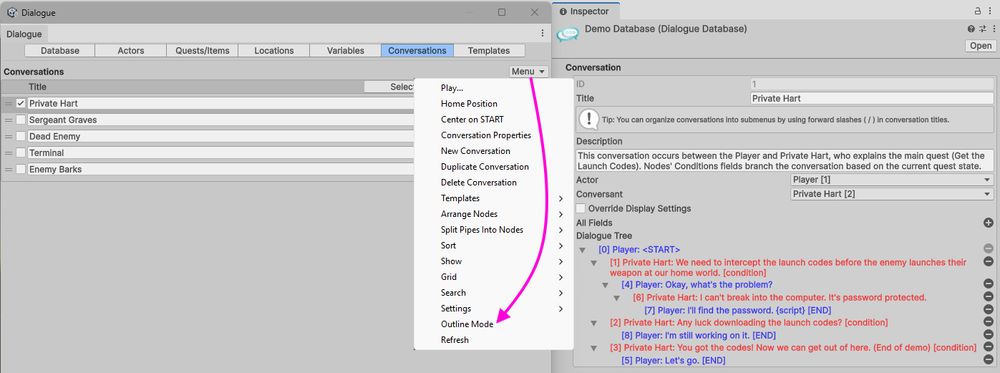Switch to the Locations tab
Image resolution: width=1000 pixels, height=373 pixels.
pyautogui.click(x=274, y=50)
